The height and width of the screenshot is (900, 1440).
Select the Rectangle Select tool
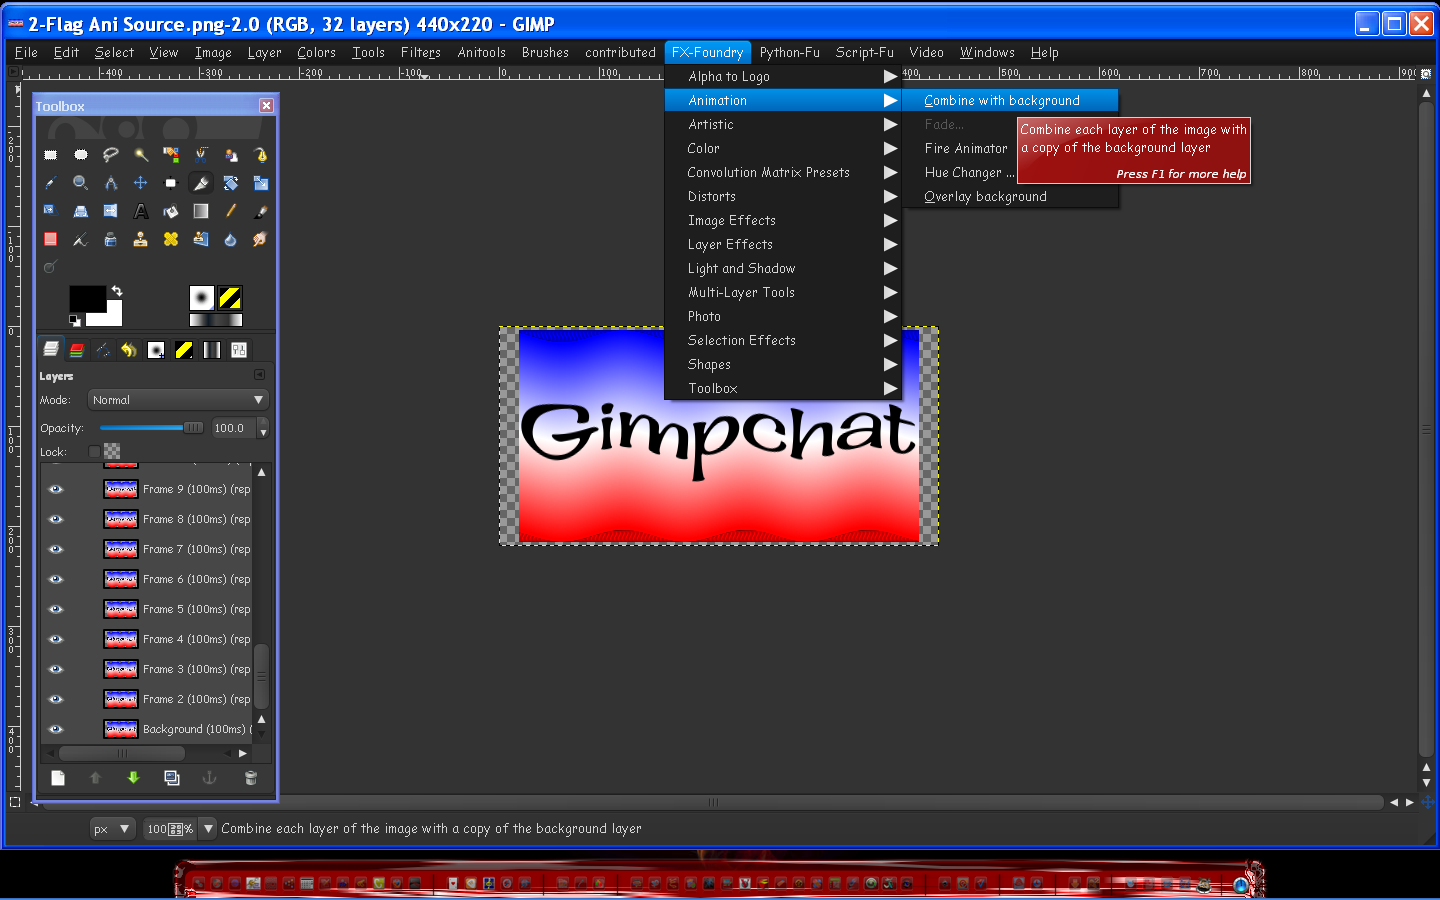[50, 155]
